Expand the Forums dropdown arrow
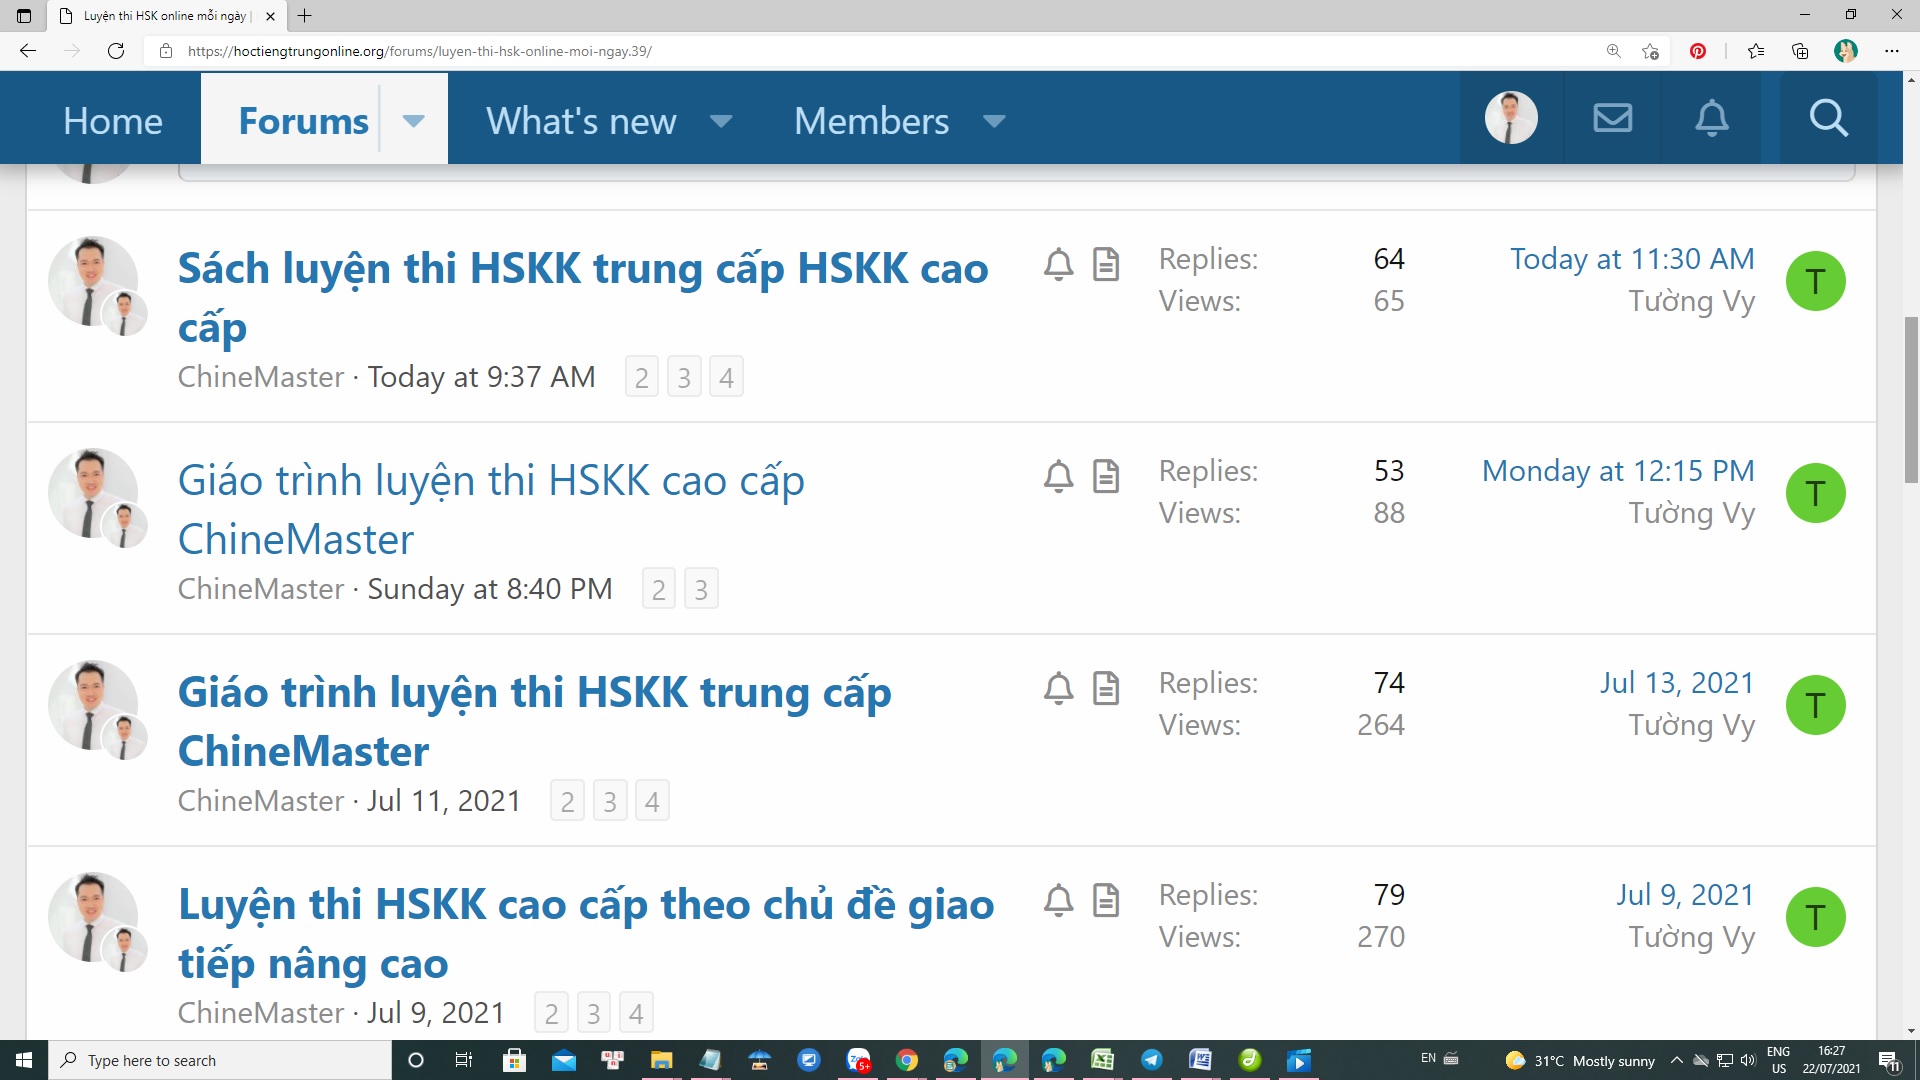Image resolution: width=1920 pixels, height=1080 pixels. point(413,121)
